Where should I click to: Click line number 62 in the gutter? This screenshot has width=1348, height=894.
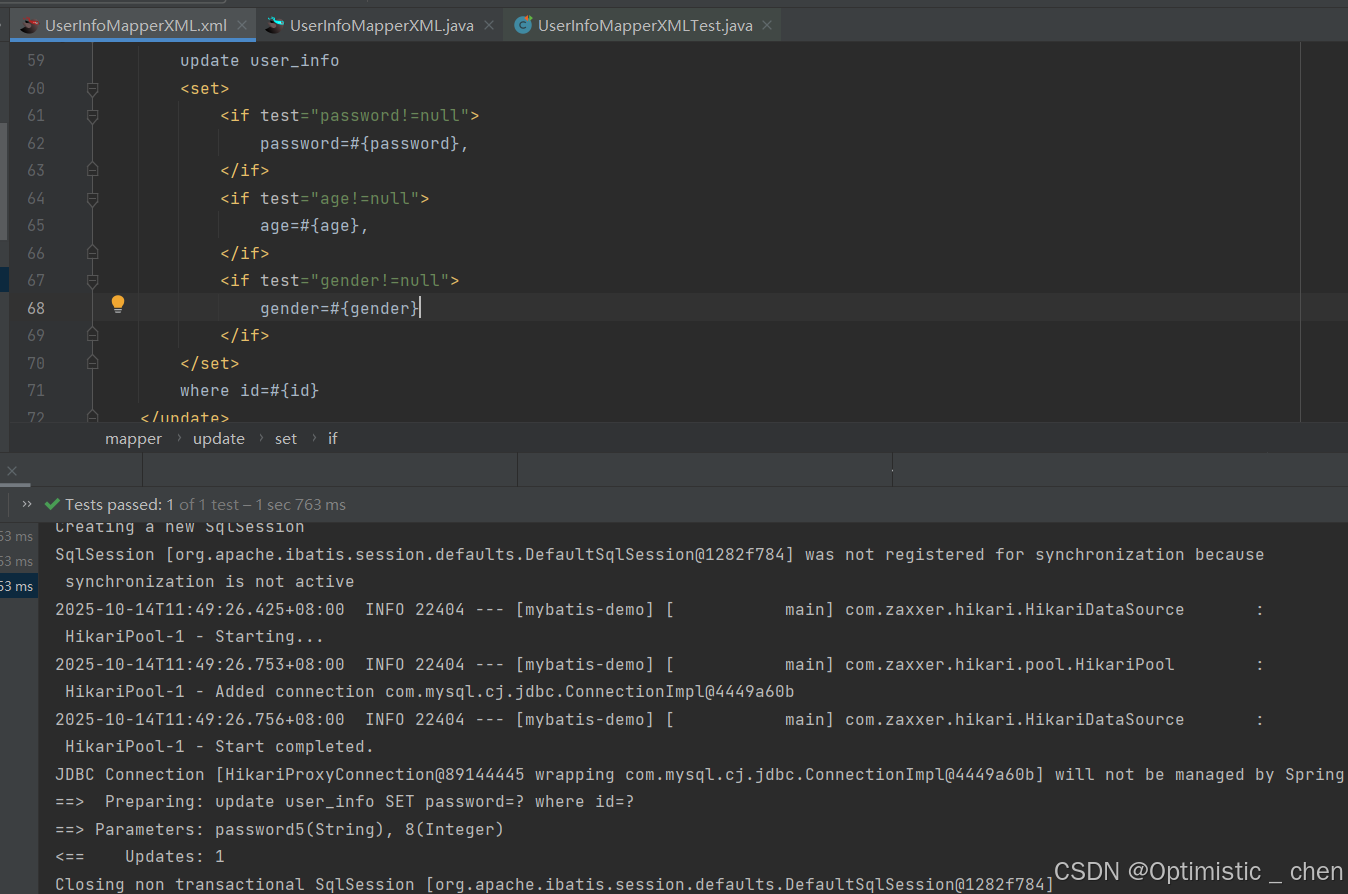[x=35, y=143]
